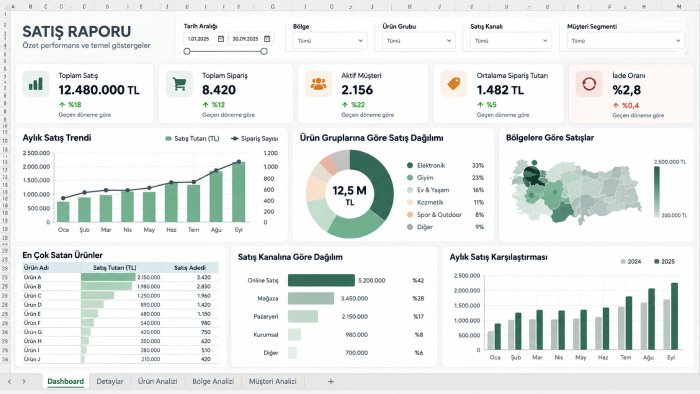This screenshot has height=394, width=700.
Task: Open the Bölge Analizi sheet tab
Action: pyautogui.click(x=213, y=382)
